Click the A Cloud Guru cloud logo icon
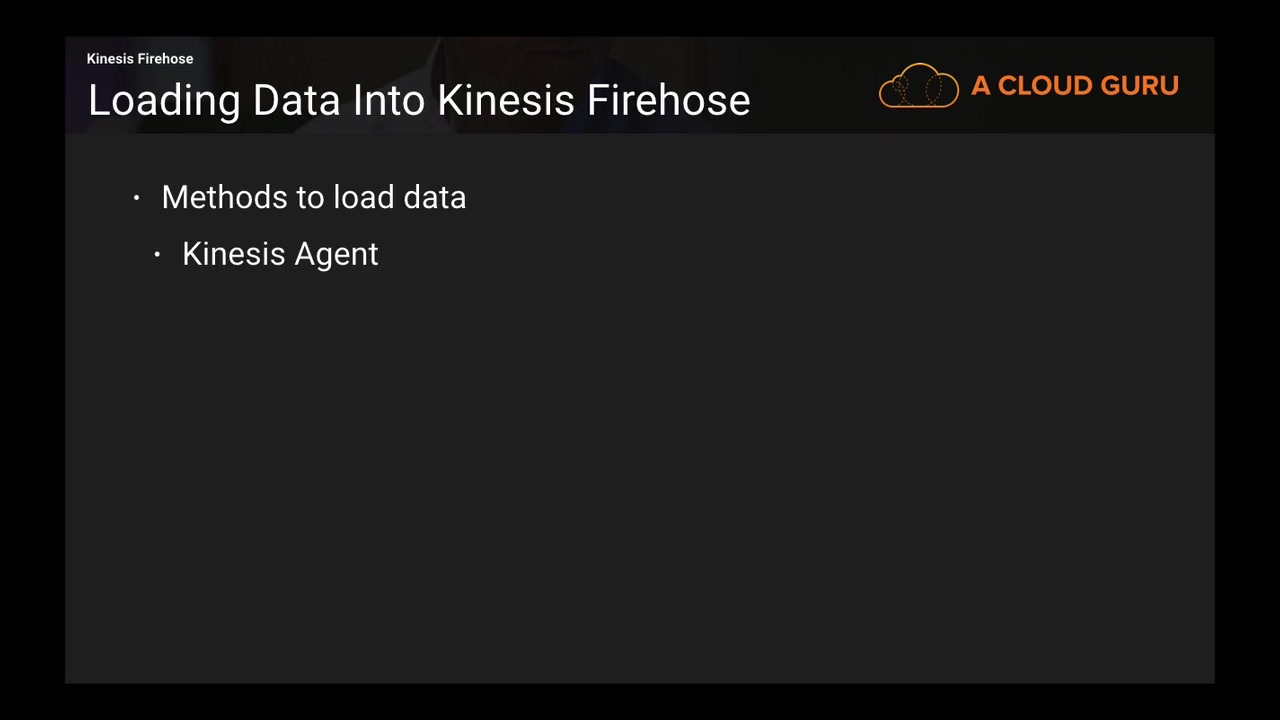 (918, 86)
